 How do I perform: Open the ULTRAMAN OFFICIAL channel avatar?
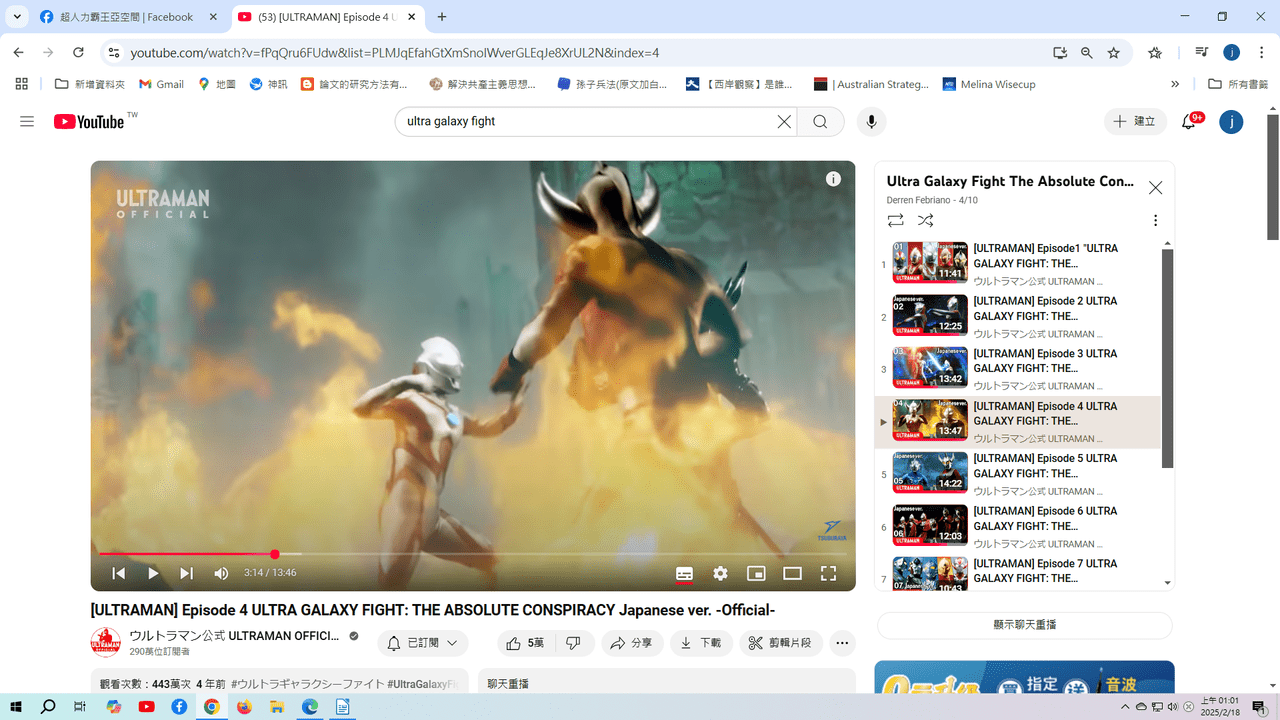[x=106, y=643]
